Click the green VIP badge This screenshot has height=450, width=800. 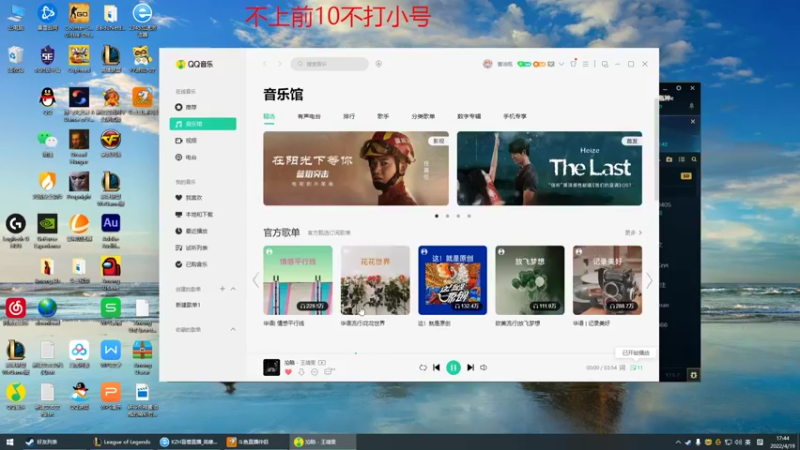[x=524, y=64]
